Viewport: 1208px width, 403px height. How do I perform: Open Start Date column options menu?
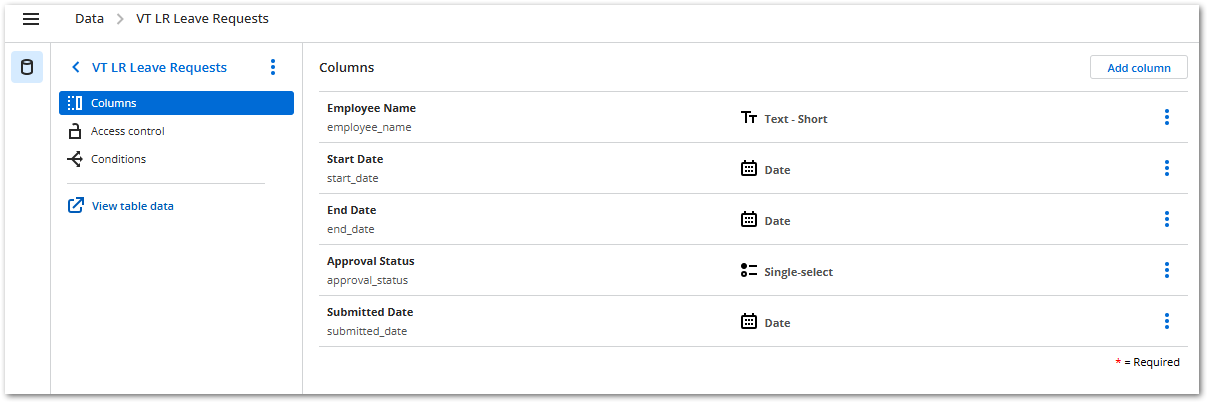click(1166, 169)
